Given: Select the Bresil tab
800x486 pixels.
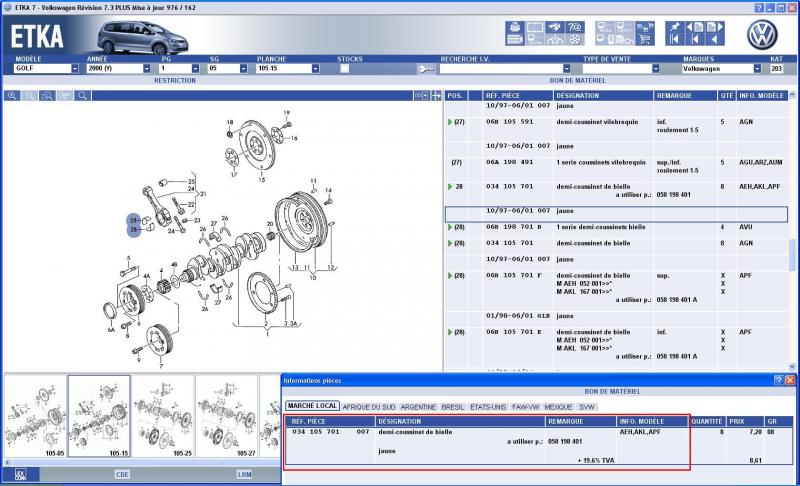Looking at the screenshot, I should (x=453, y=407).
